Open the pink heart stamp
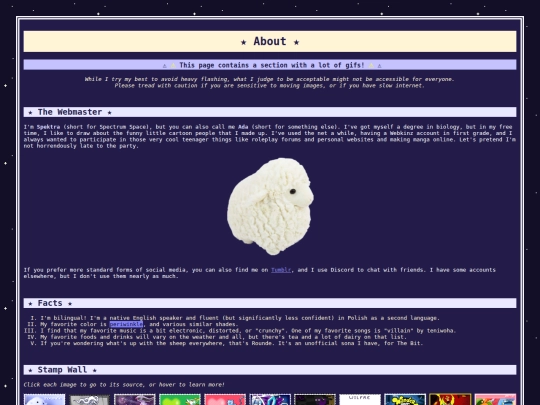The height and width of the screenshot is (405, 540). click(225, 399)
